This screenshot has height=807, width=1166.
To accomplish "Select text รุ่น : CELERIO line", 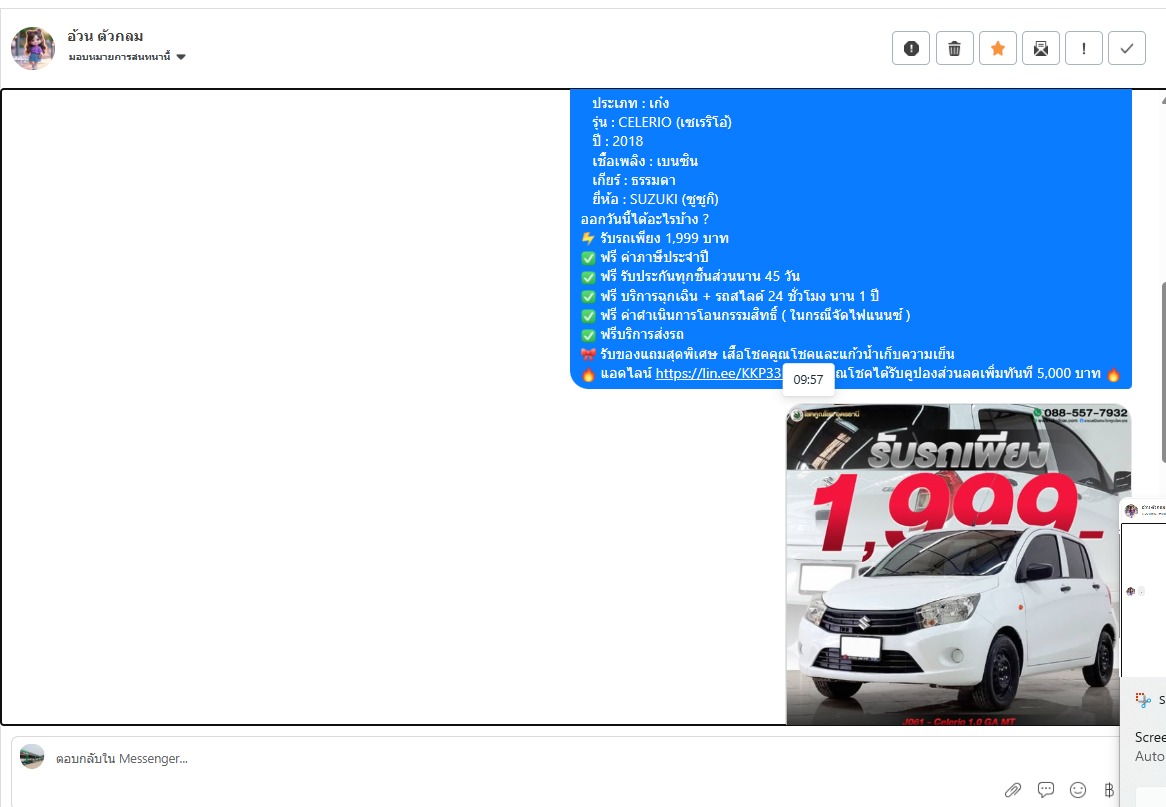I will coord(662,122).
